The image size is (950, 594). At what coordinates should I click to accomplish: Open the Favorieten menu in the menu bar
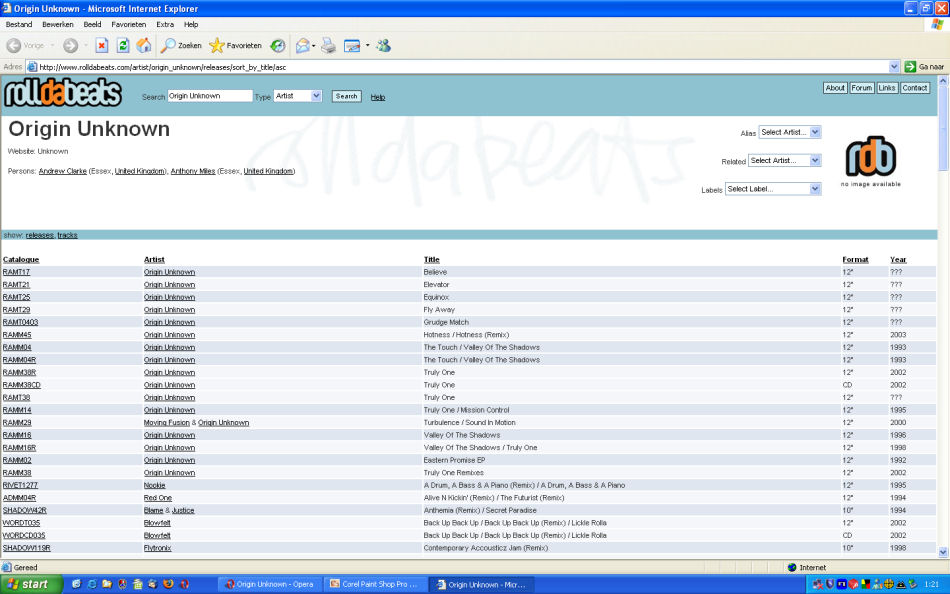coord(128,24)
